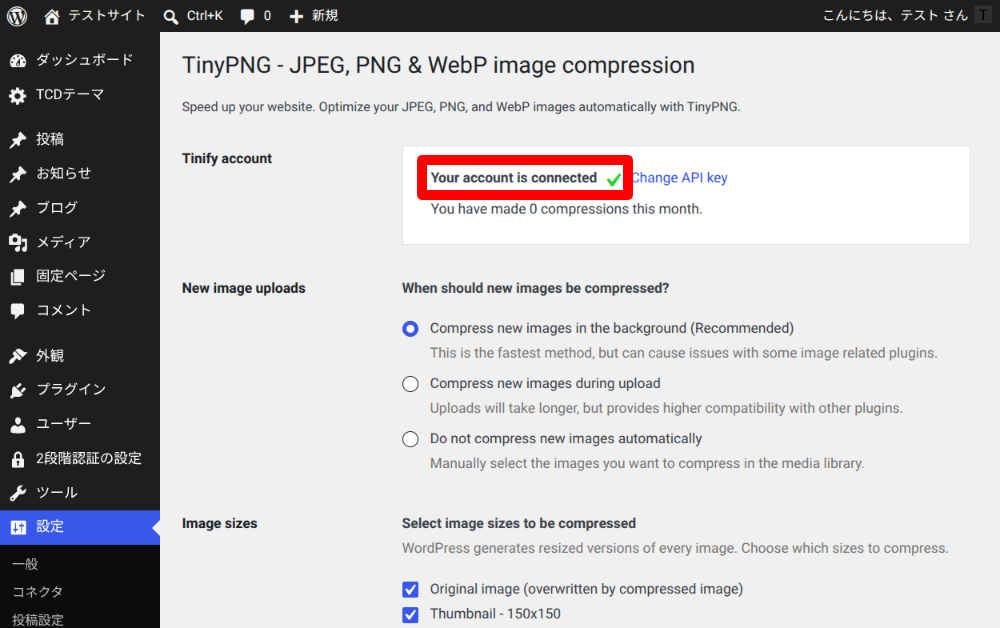1000x628 pixels.
Task: Click the 新規 new content link
Action: 325,15
